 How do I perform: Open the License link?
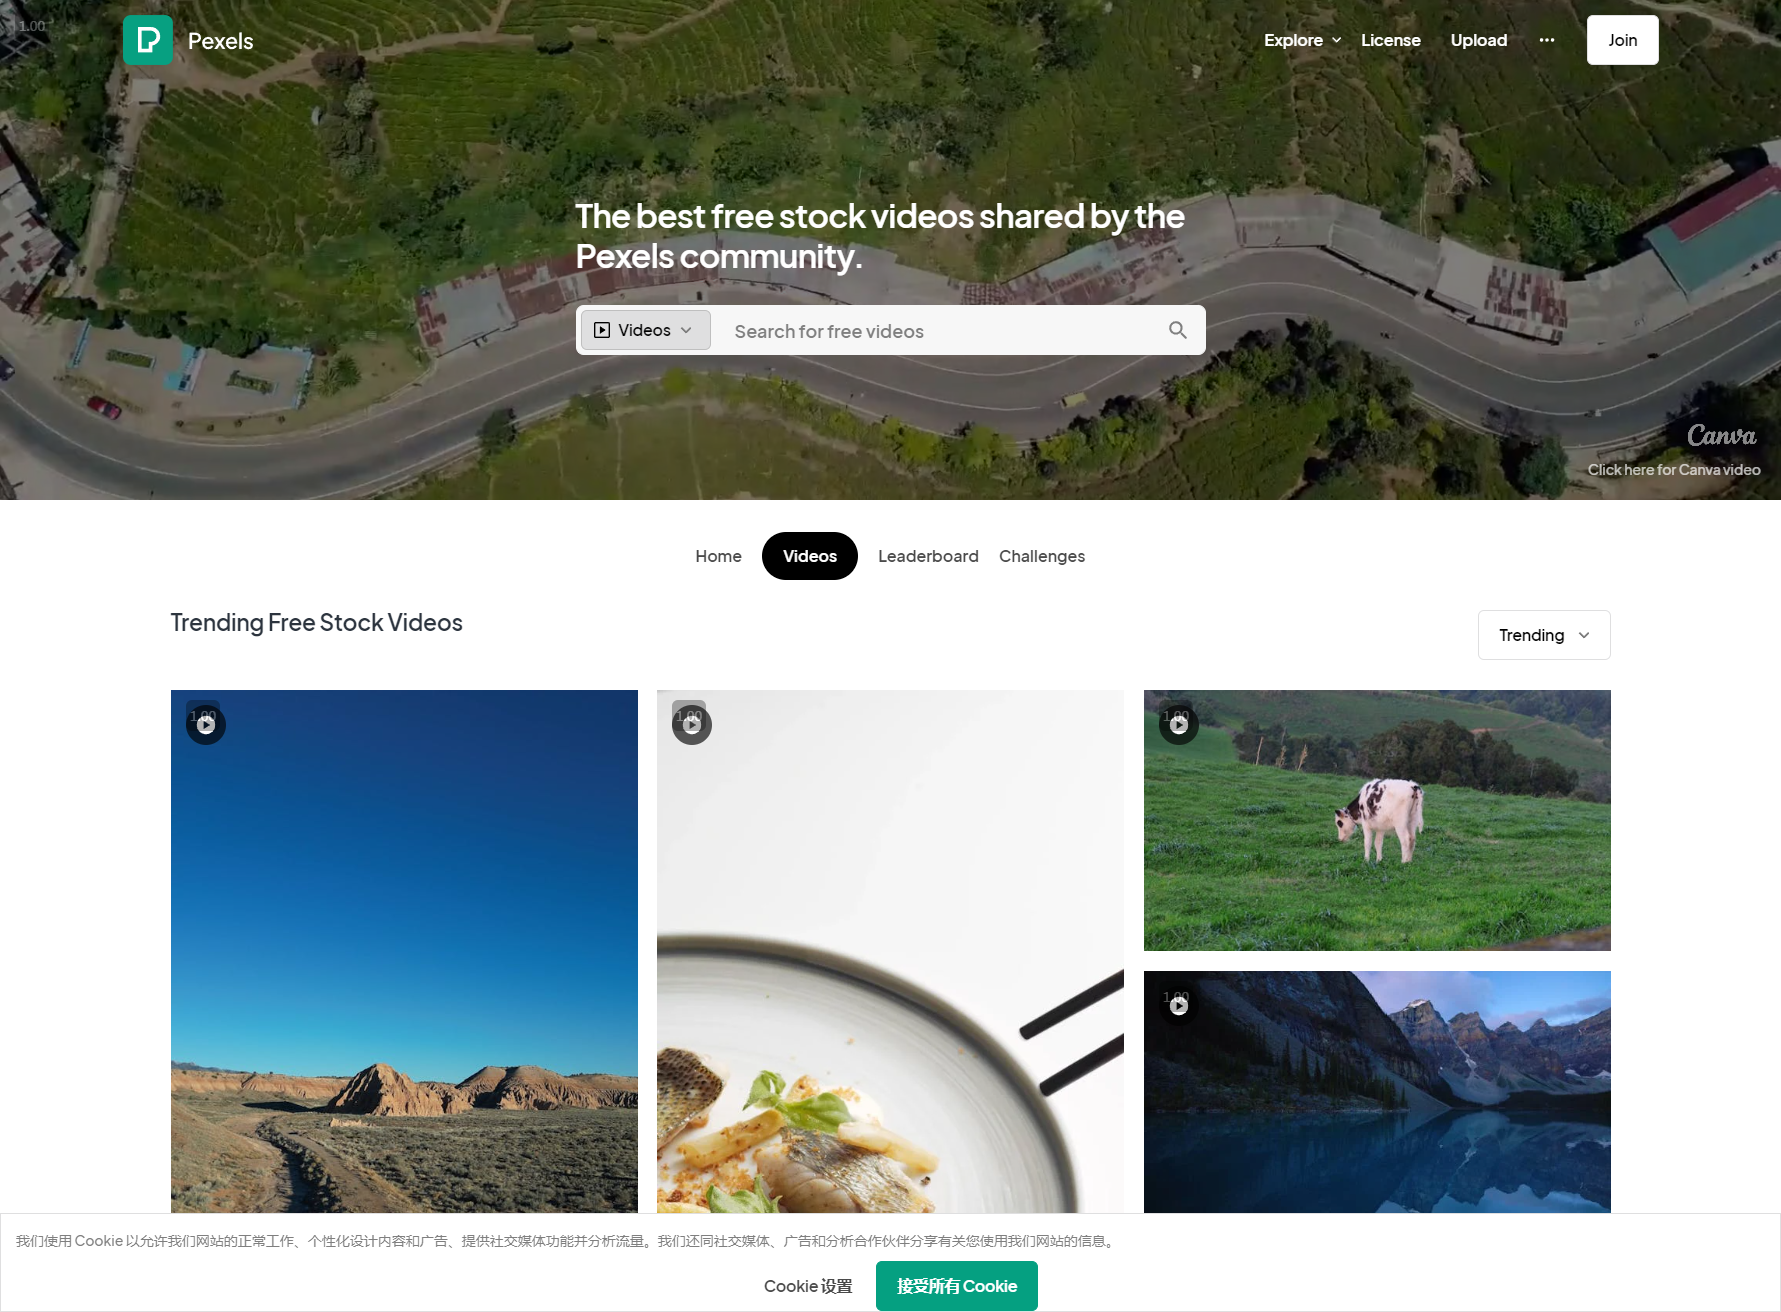[1390, 40]
